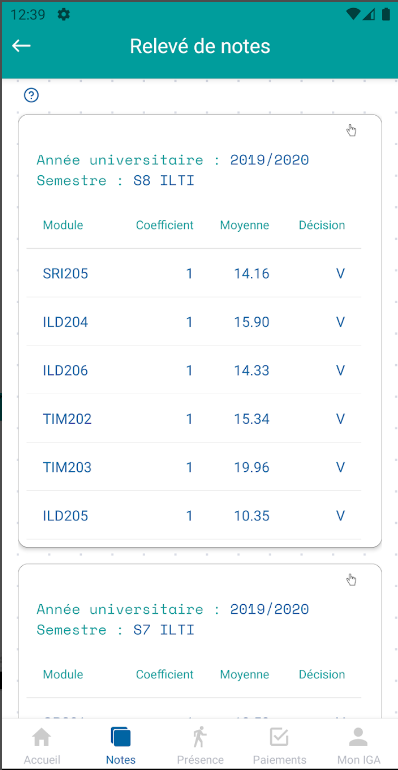Open the Accueil home icon
398x770 pixels.
pyautogui.click(x=42, y=737)
